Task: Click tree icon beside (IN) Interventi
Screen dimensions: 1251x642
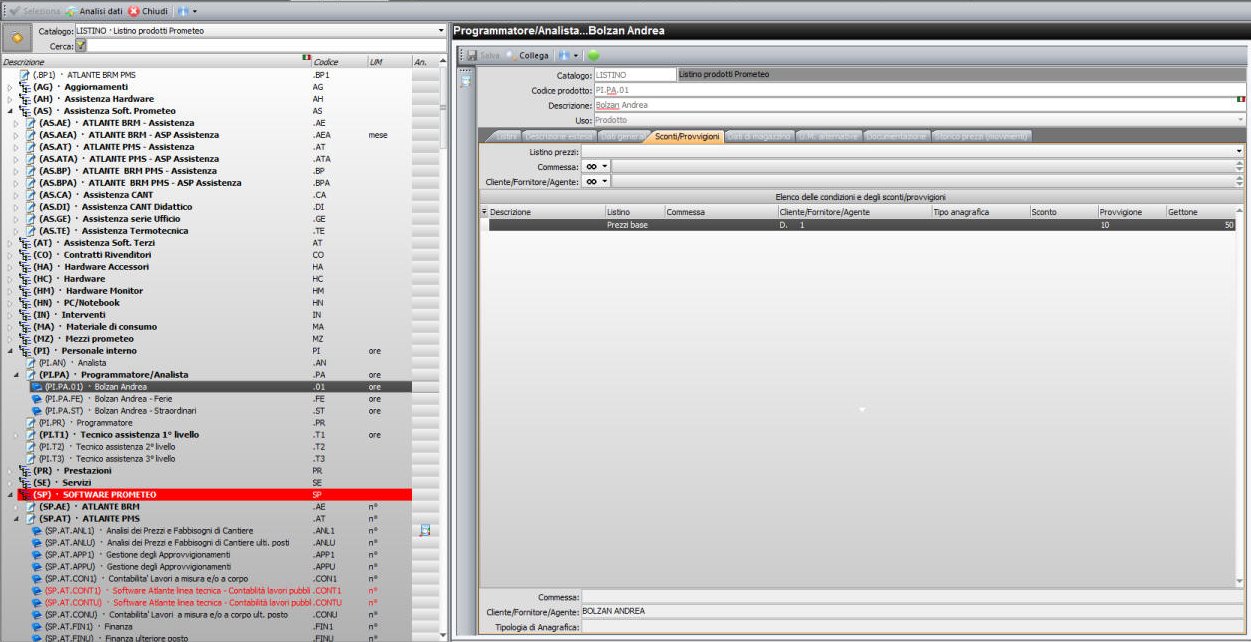Action: click(x=25, y=315)
